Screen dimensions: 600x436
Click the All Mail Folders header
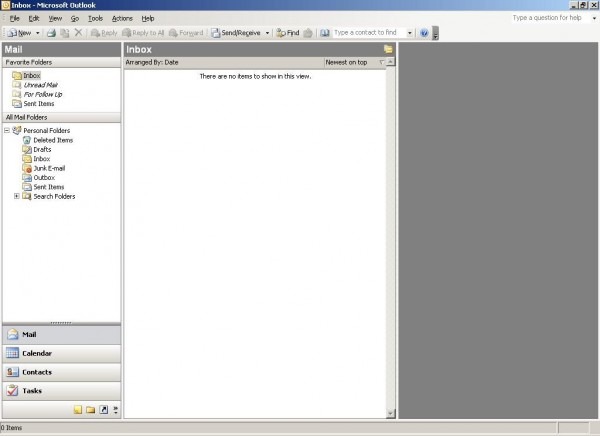coord(61,118)
